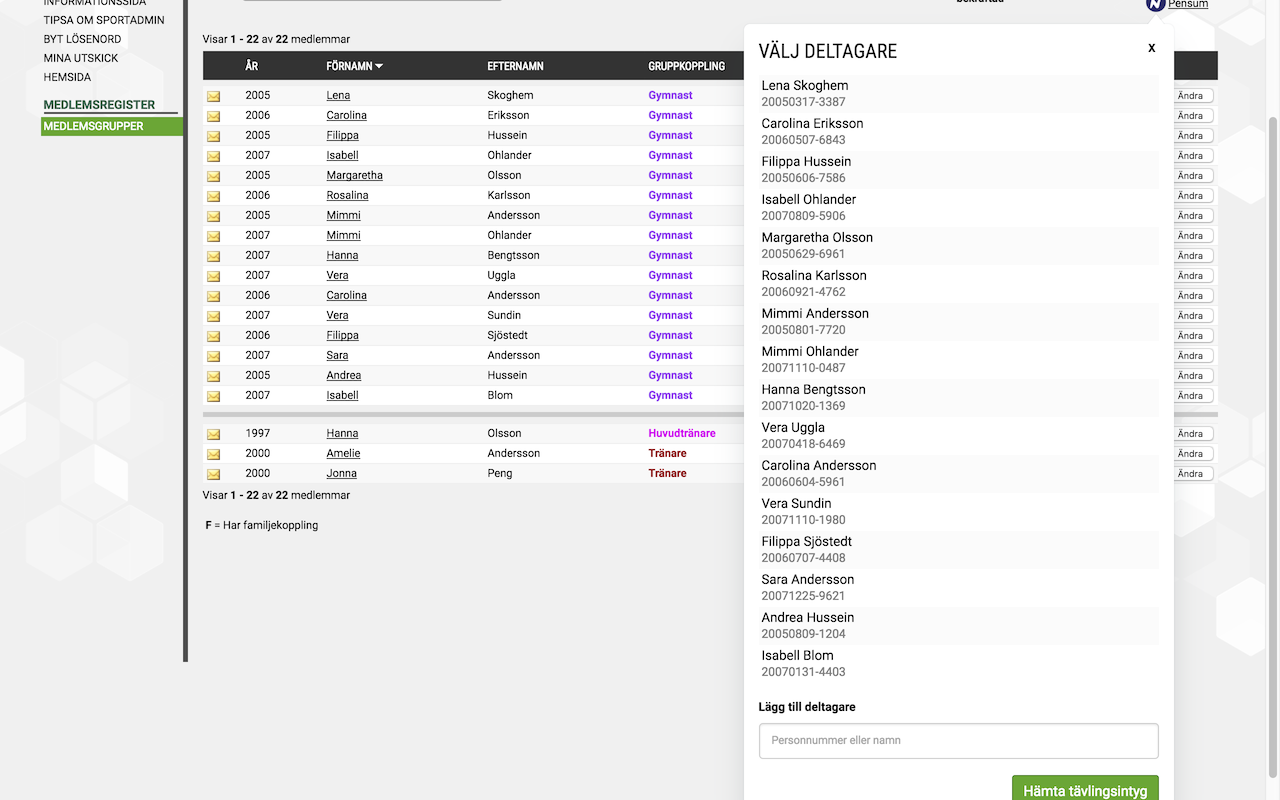
Task: Click the mail icon for Lena Skoghem
Action: coord(213,96)
